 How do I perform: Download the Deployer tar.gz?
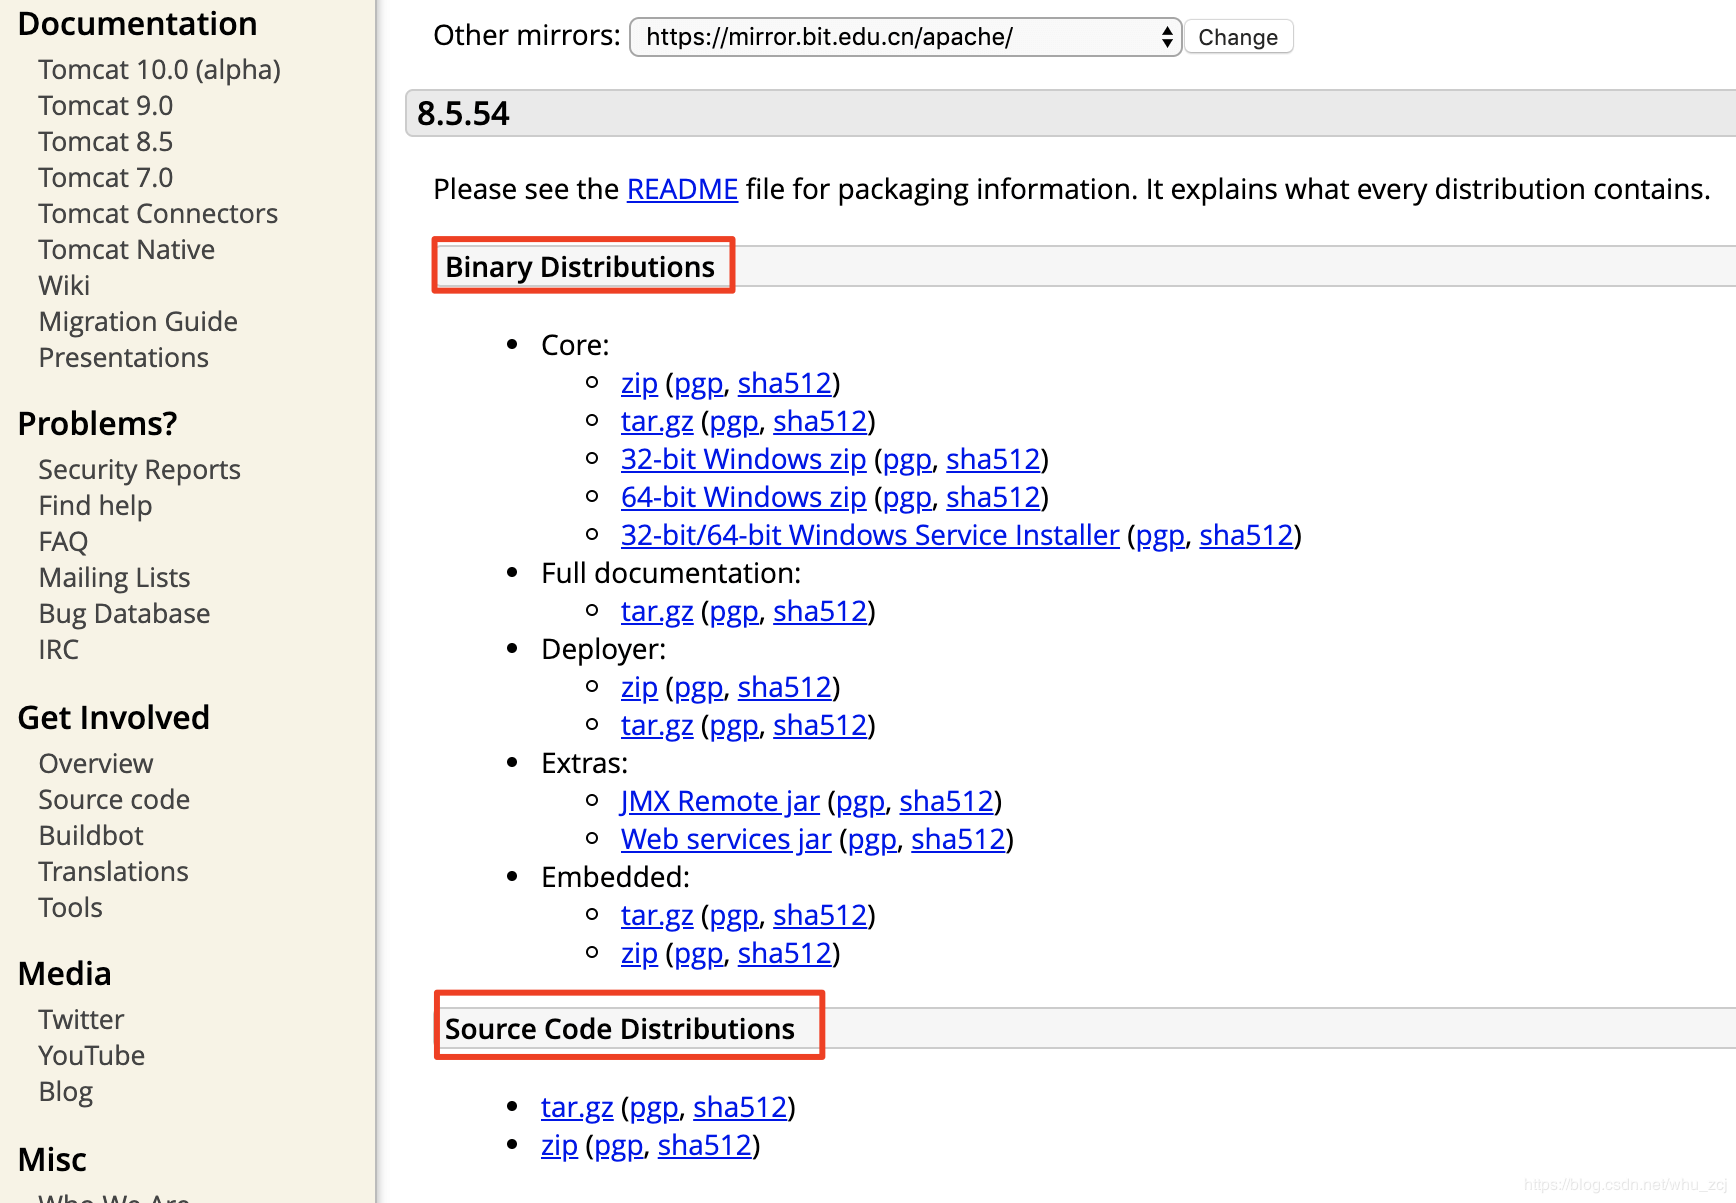click(657, 725)
